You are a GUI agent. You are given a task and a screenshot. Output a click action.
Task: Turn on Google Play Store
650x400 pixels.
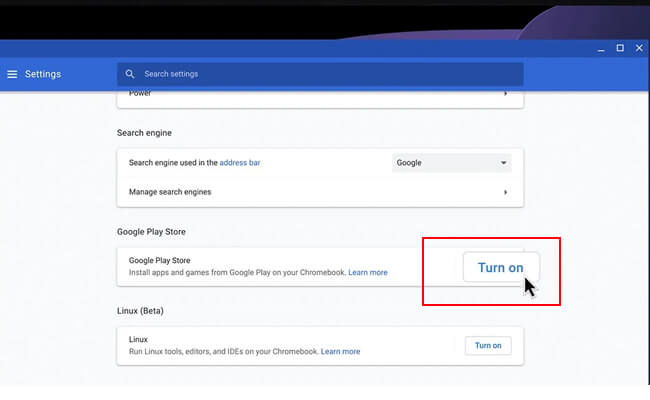pos(500,267)
